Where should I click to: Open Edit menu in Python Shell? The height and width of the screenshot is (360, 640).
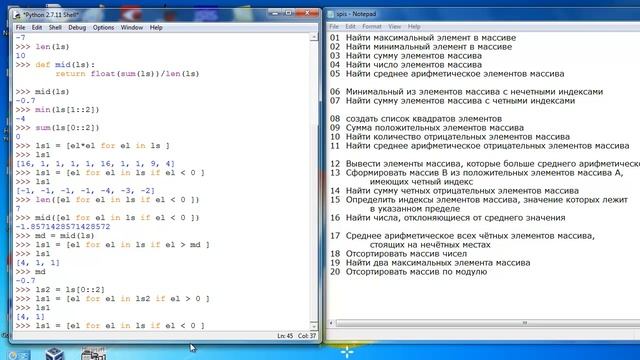tap(37, 27)
